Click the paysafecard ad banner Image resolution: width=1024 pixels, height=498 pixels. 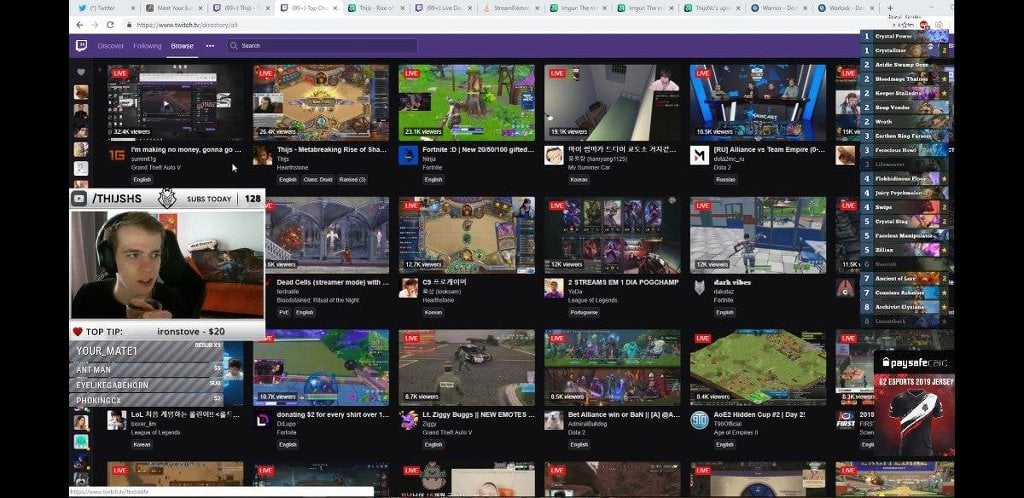914,403
